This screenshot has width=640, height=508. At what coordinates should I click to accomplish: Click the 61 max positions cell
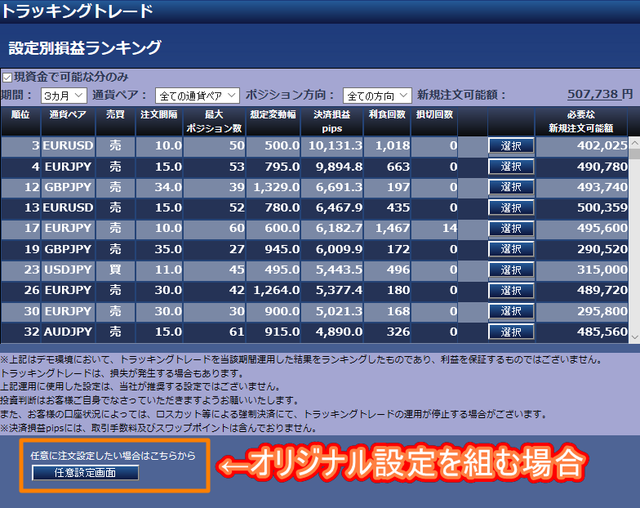[214, 332]
